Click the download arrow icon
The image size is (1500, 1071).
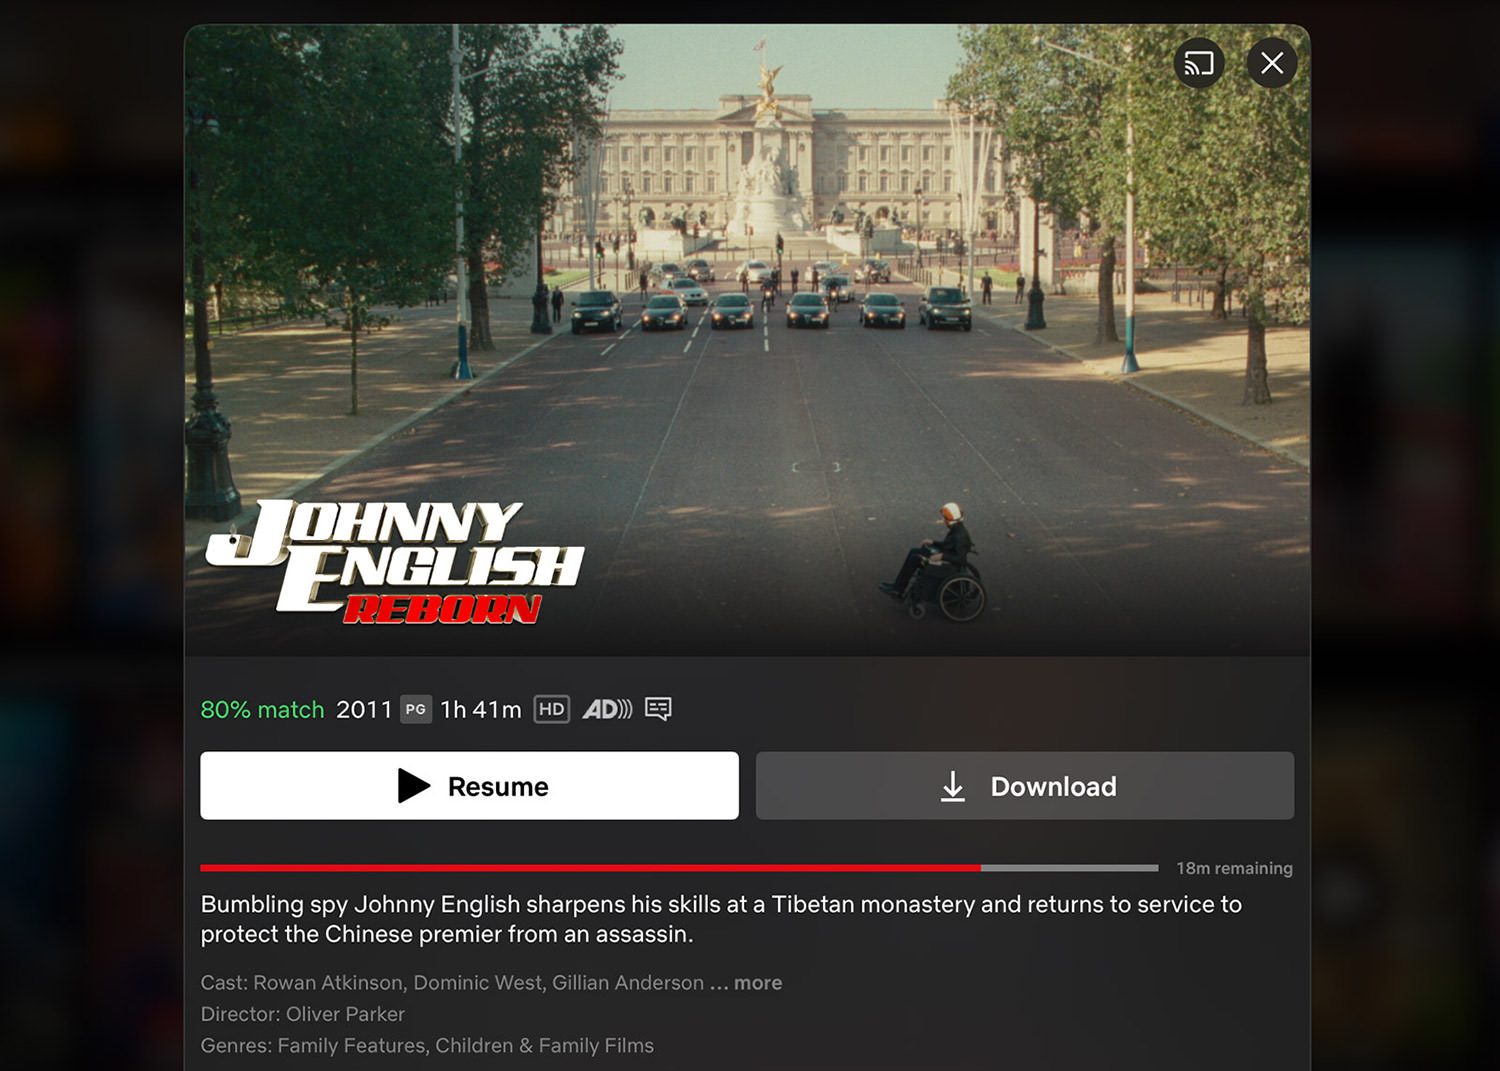(953, 786)
